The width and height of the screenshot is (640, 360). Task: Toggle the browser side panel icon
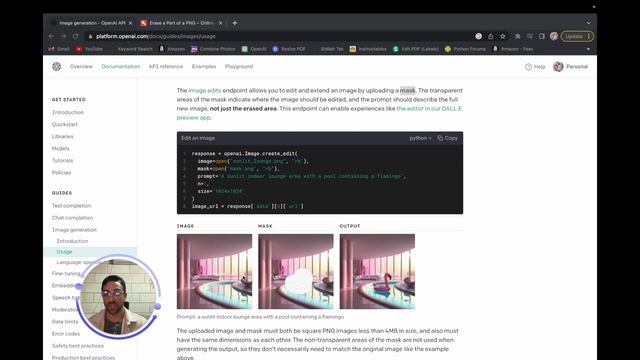[x=542, y=36]
